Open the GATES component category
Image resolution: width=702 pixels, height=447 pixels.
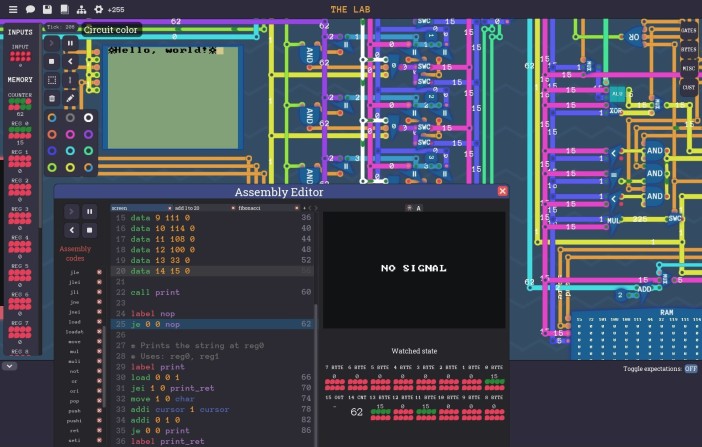click(x=688, y=30)
